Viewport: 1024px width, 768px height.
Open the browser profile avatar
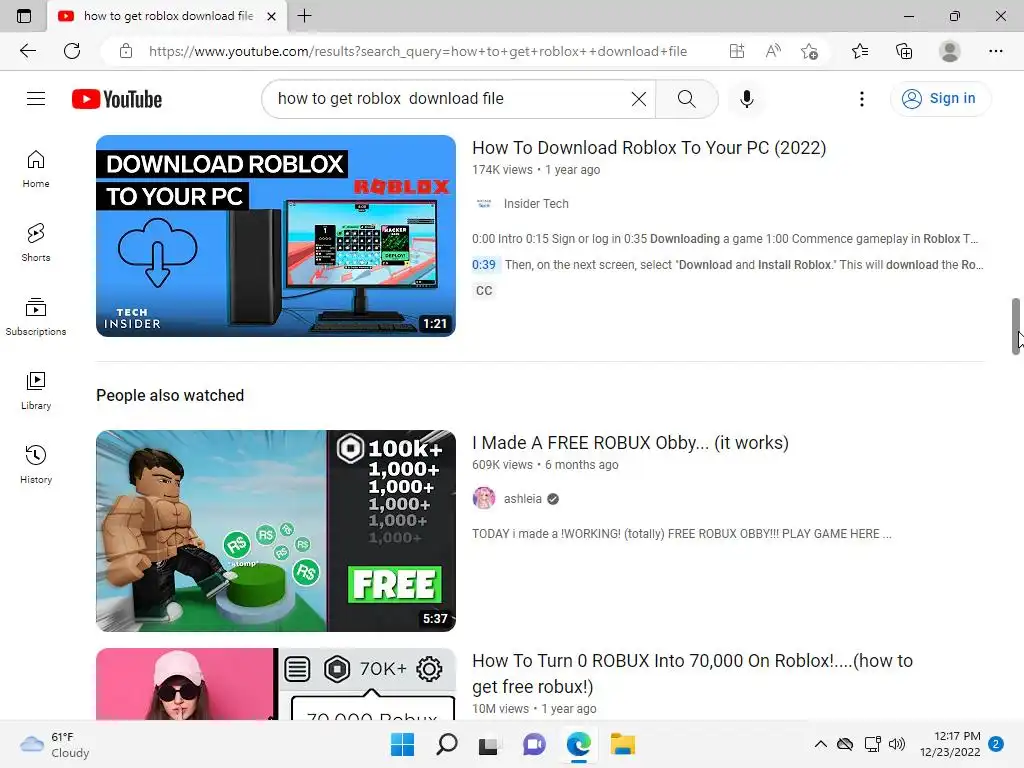click(950, 51)
